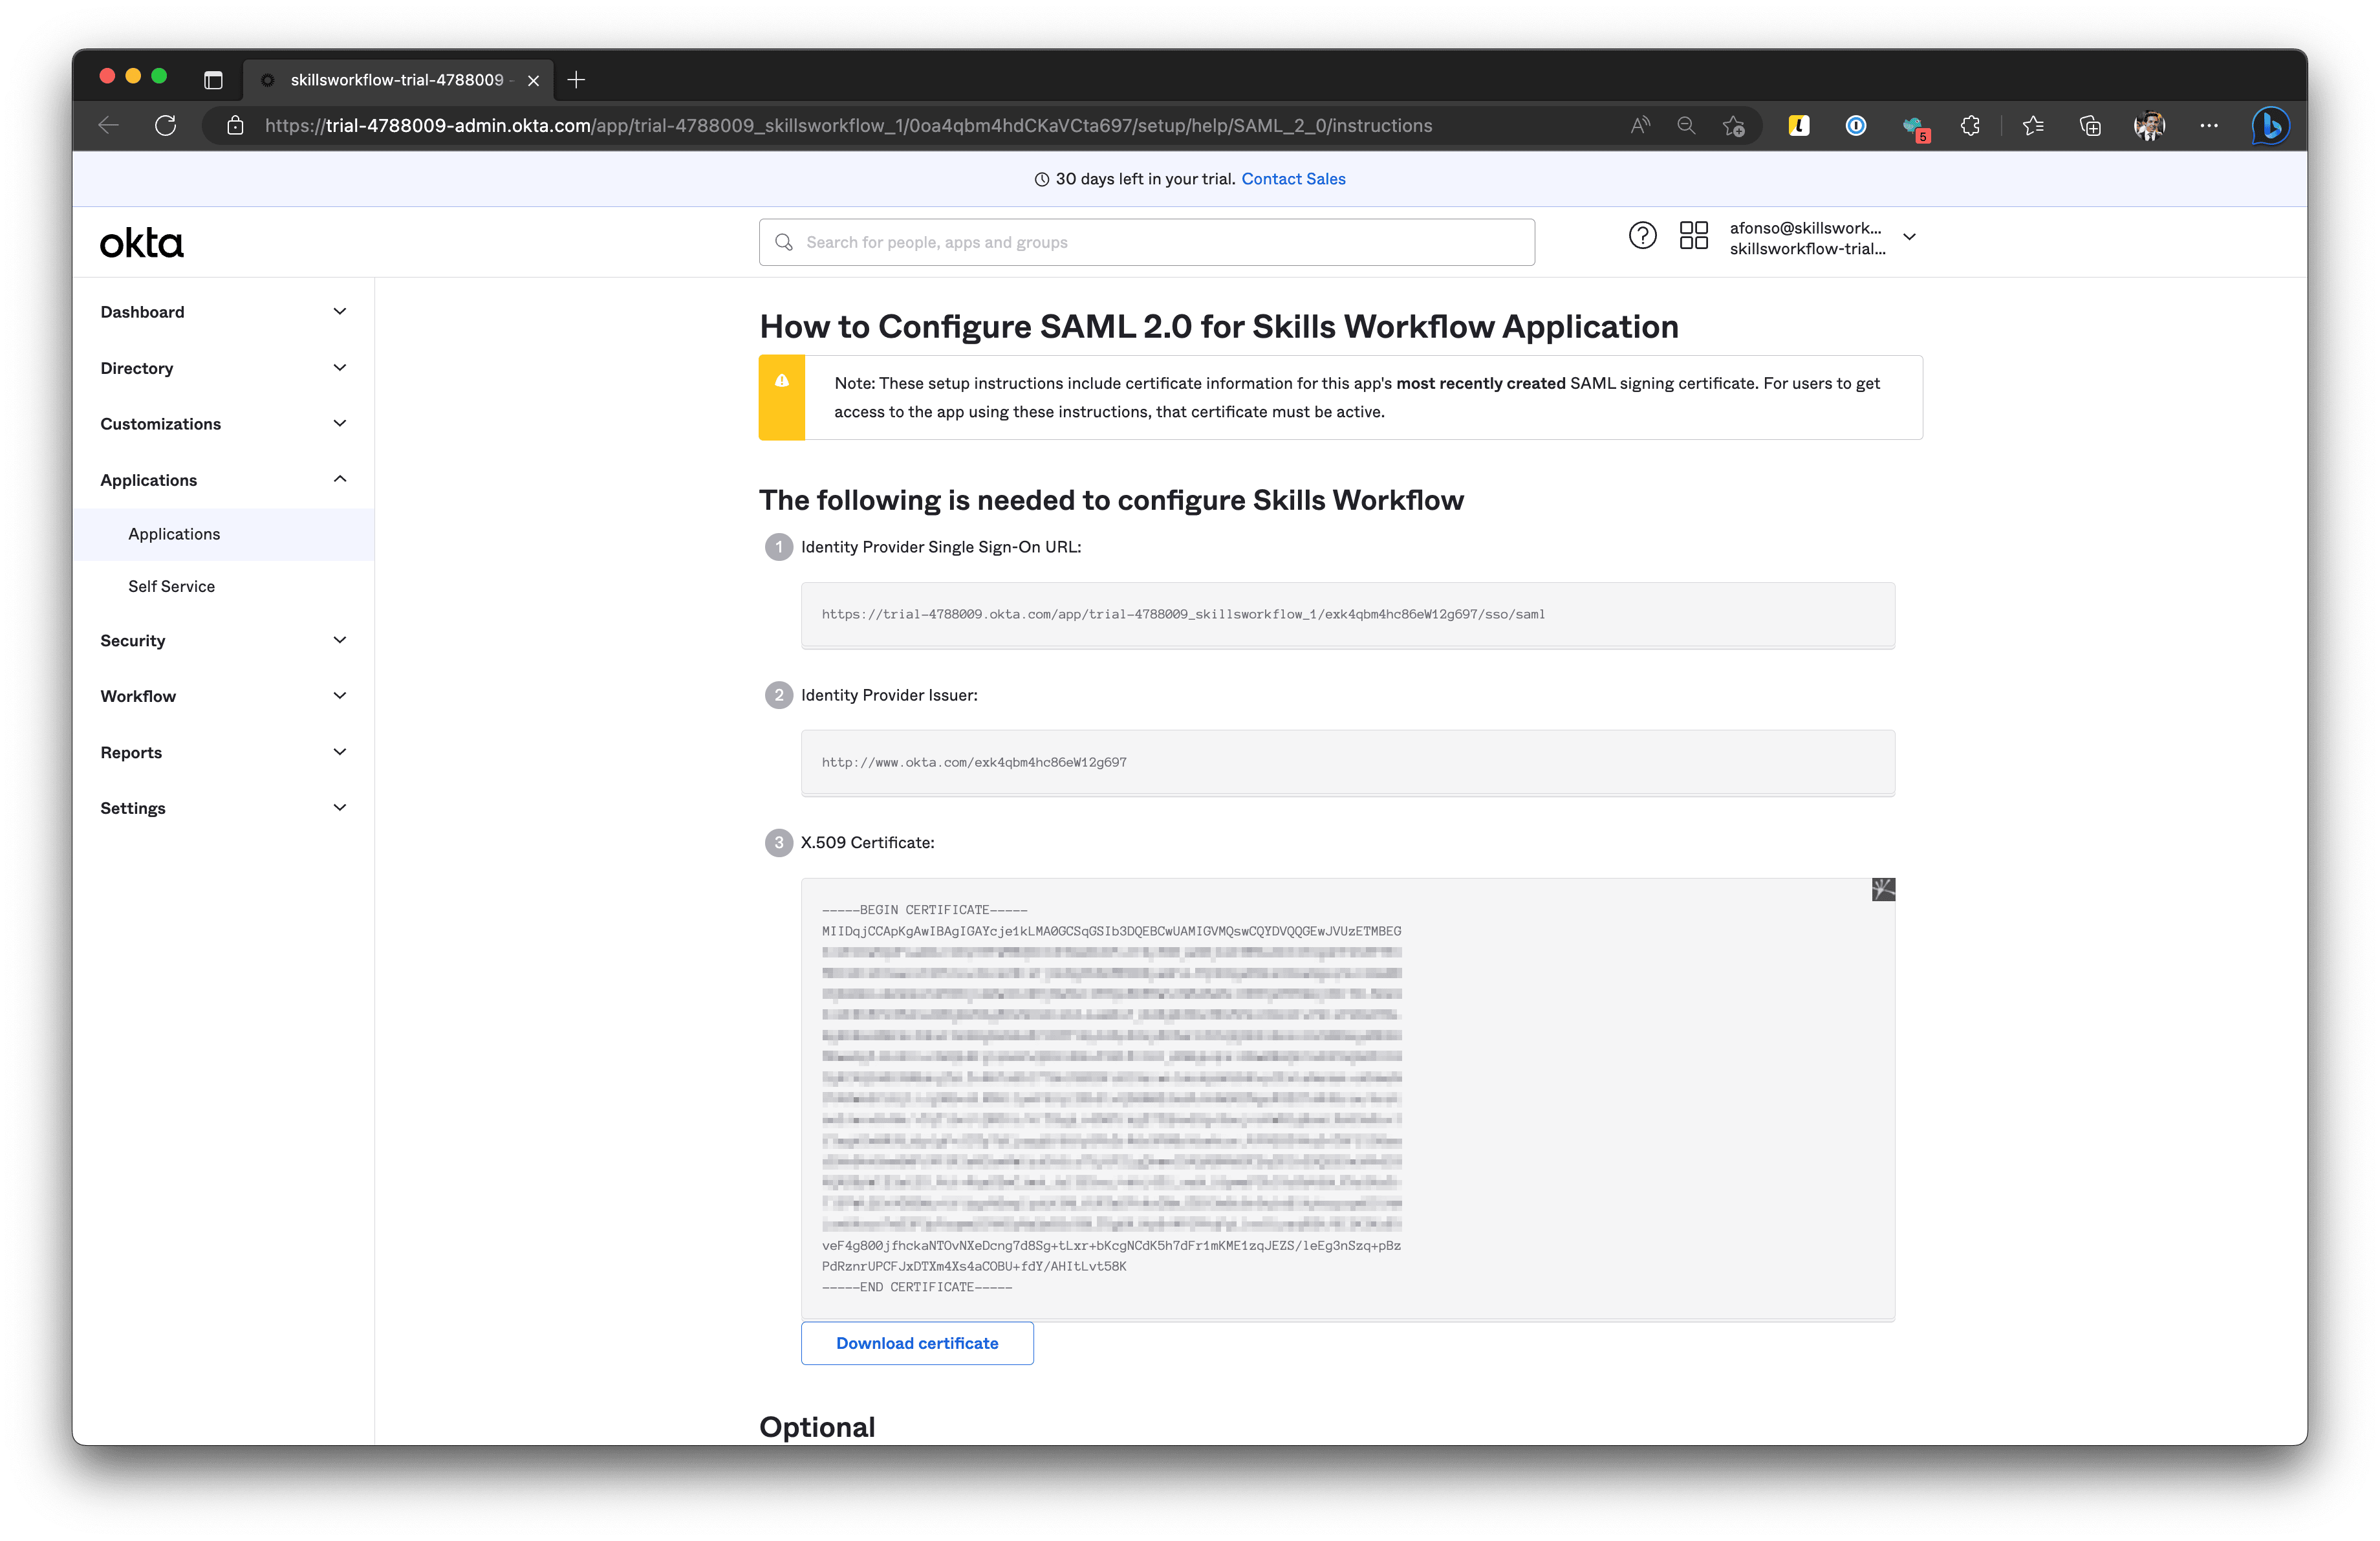Open the browser three-dot settings menu
The image size is (2380, 1541).
(2209, 125)
